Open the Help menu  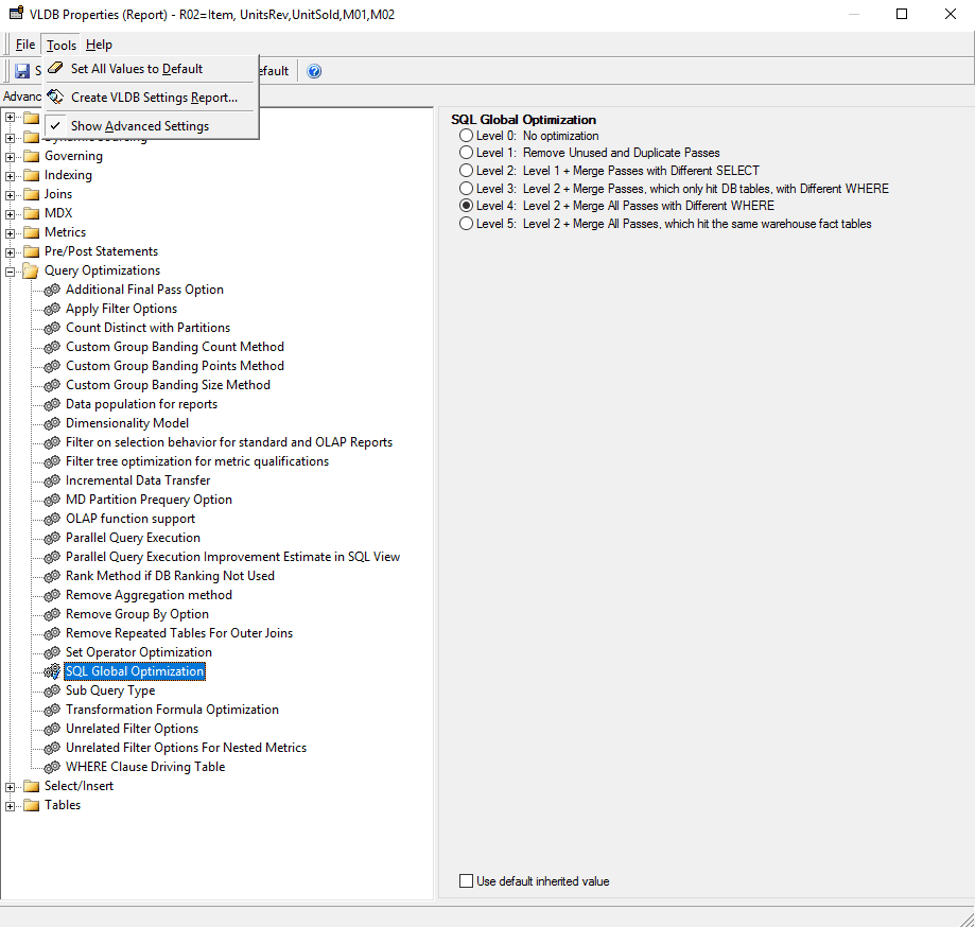point(99,45)
